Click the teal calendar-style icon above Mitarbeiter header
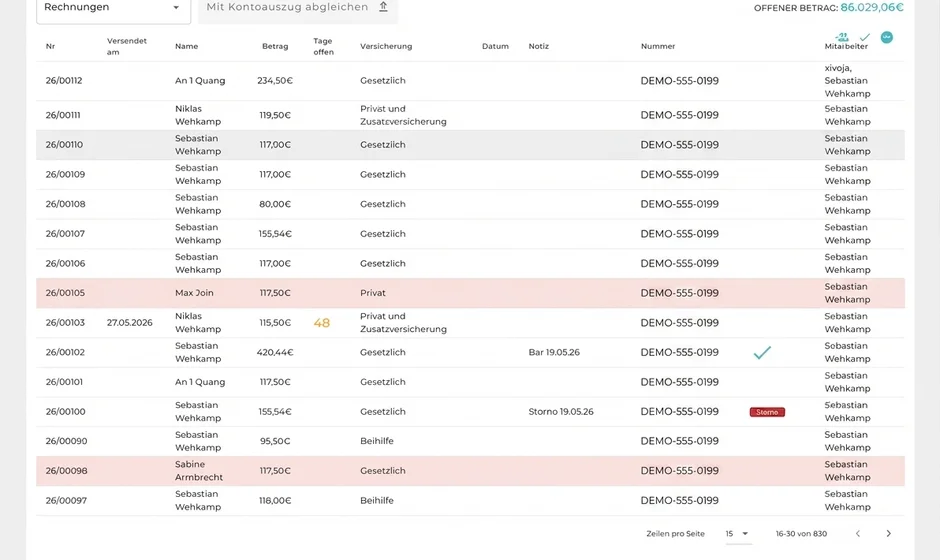Viewport: 940px width, 560px height. click(x=842, y=37)
